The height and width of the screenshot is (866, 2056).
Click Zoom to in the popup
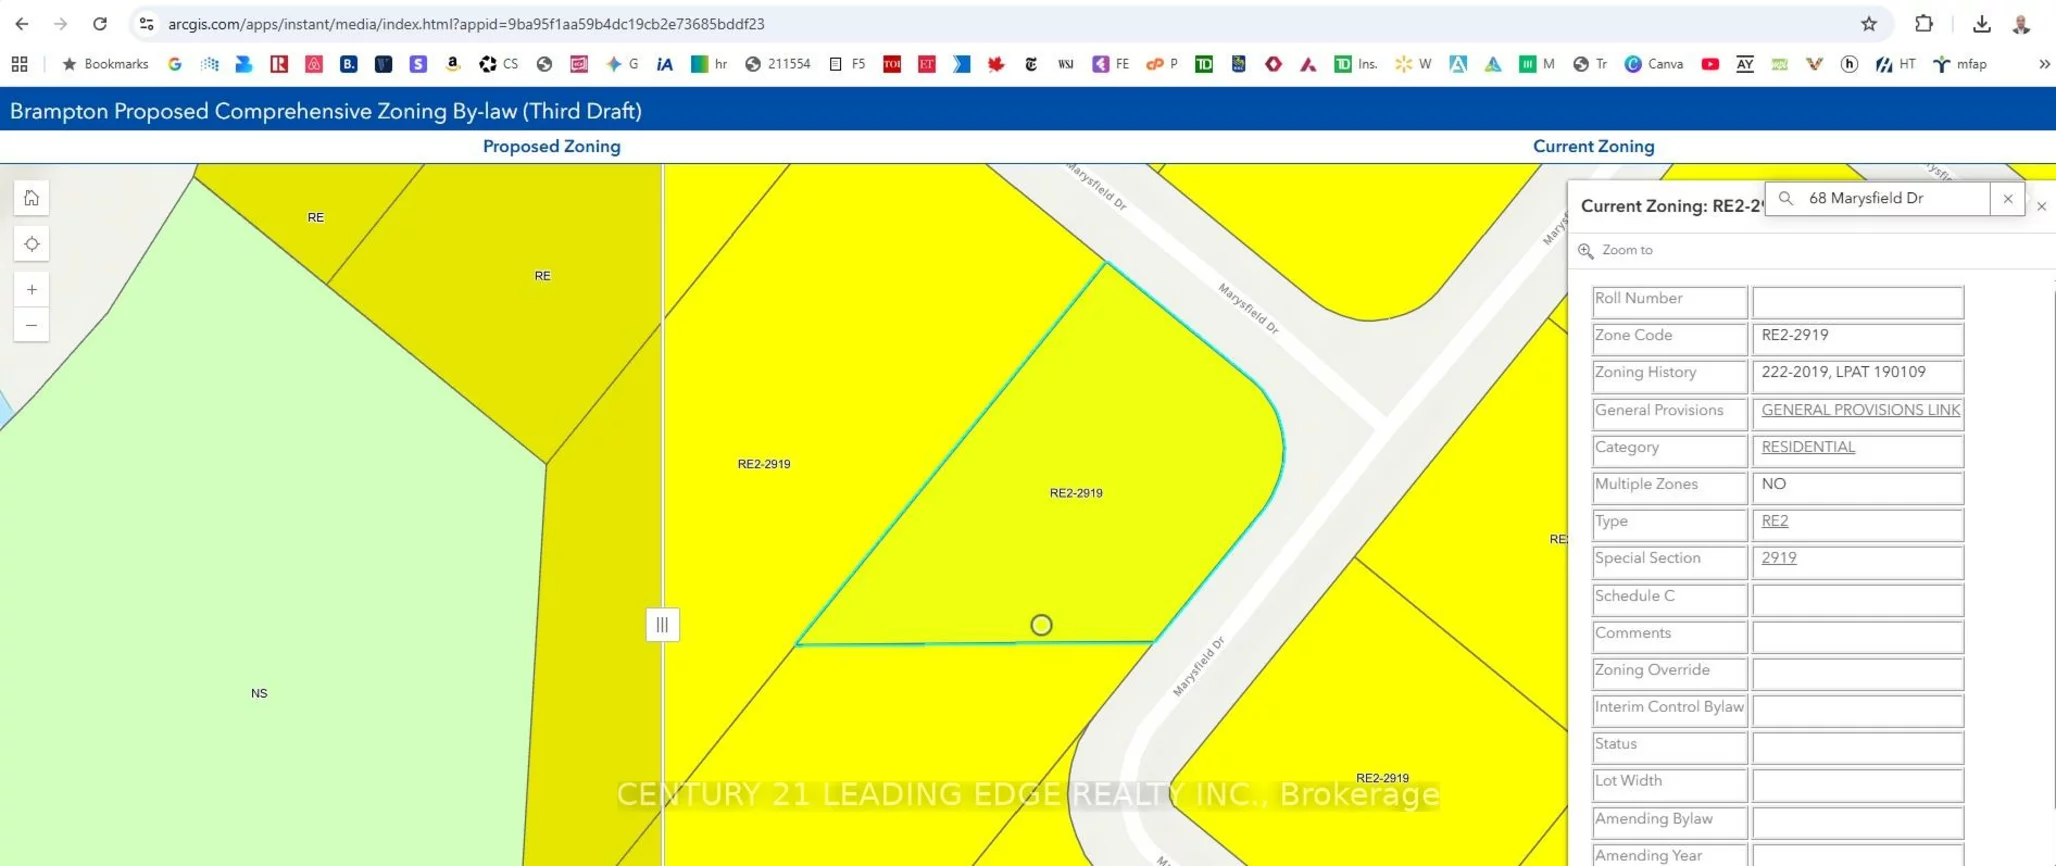(x=1626, y=250)
